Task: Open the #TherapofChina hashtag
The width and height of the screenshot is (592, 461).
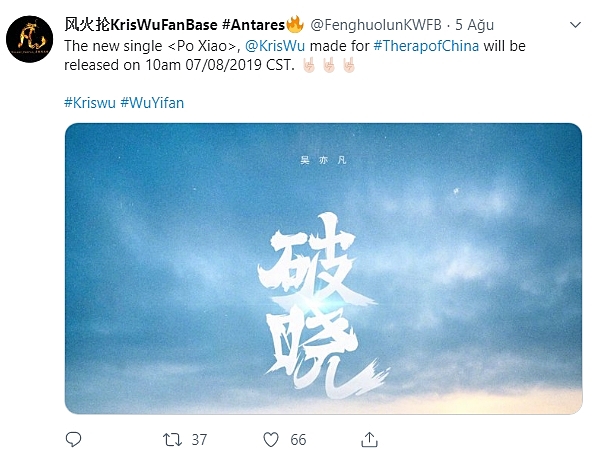Action: (x=426, y=46)
